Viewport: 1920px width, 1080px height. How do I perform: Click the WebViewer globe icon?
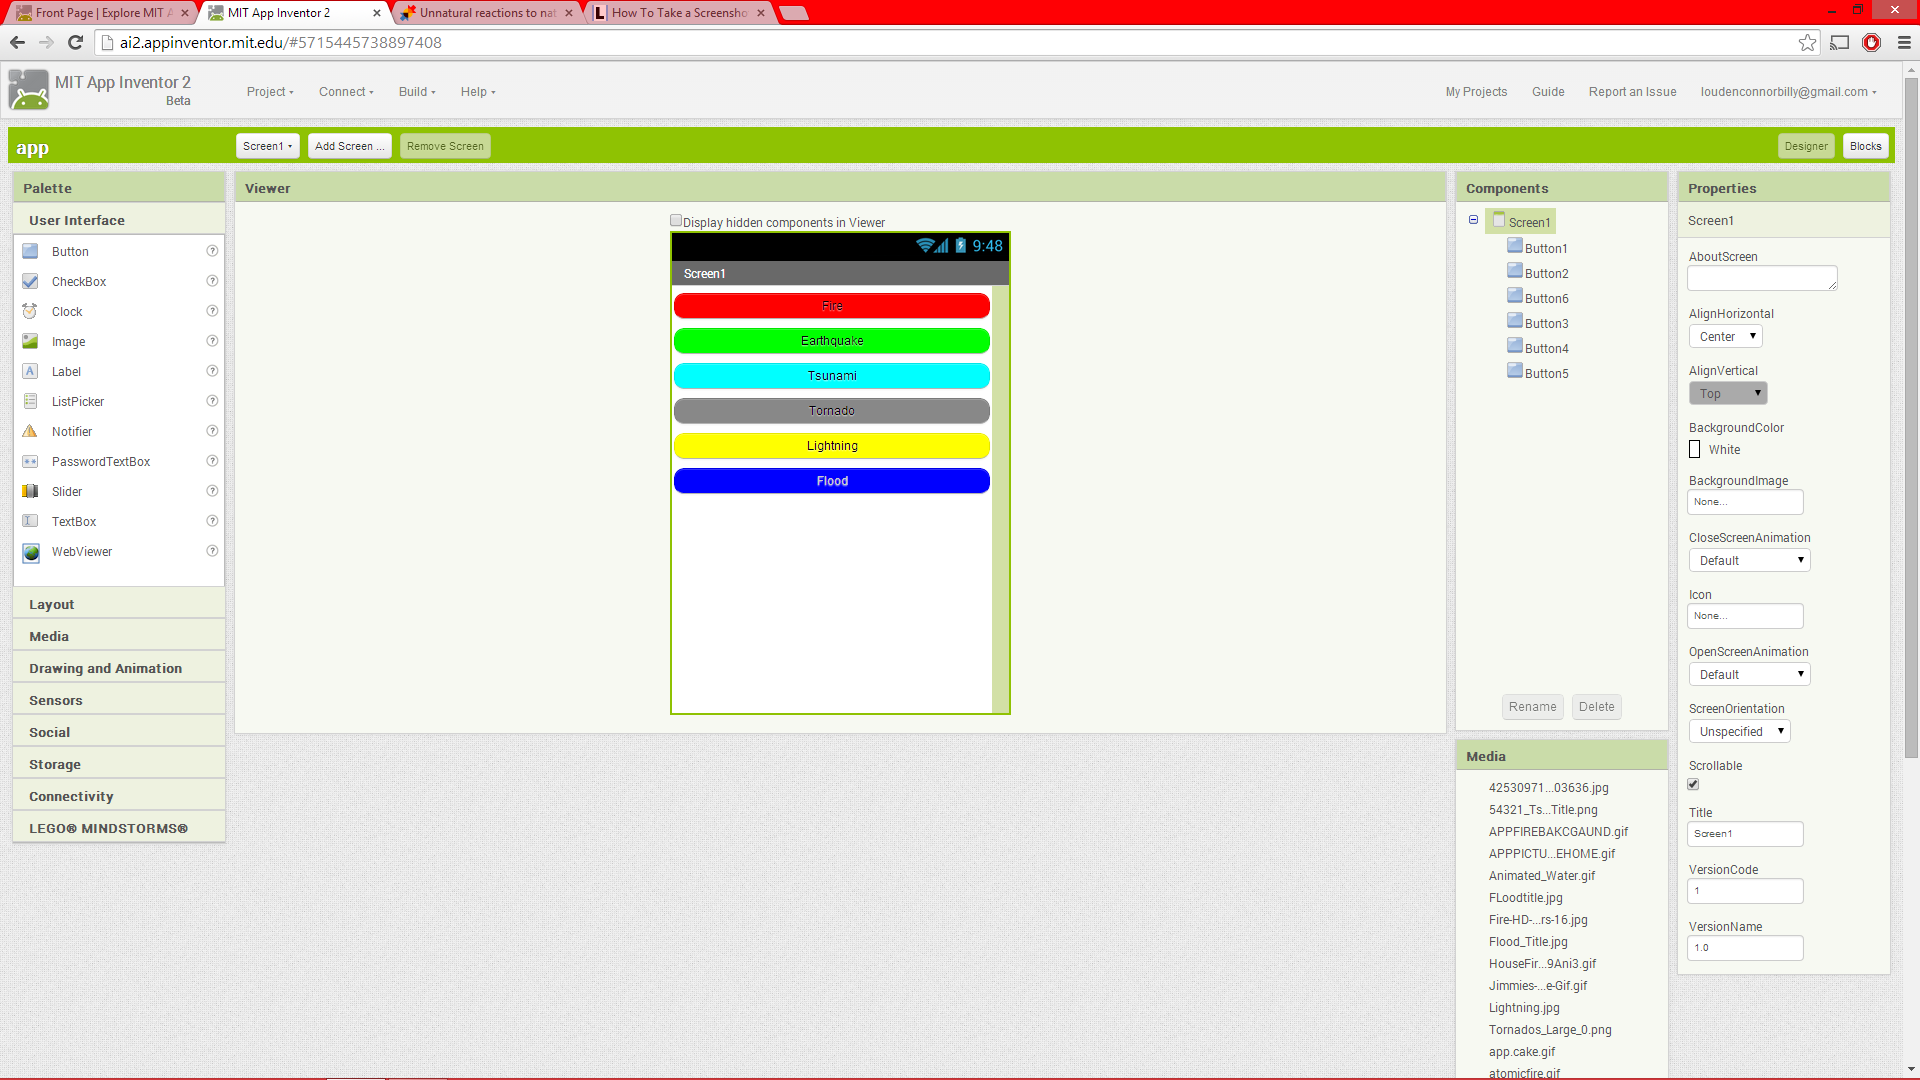[31, 552]
